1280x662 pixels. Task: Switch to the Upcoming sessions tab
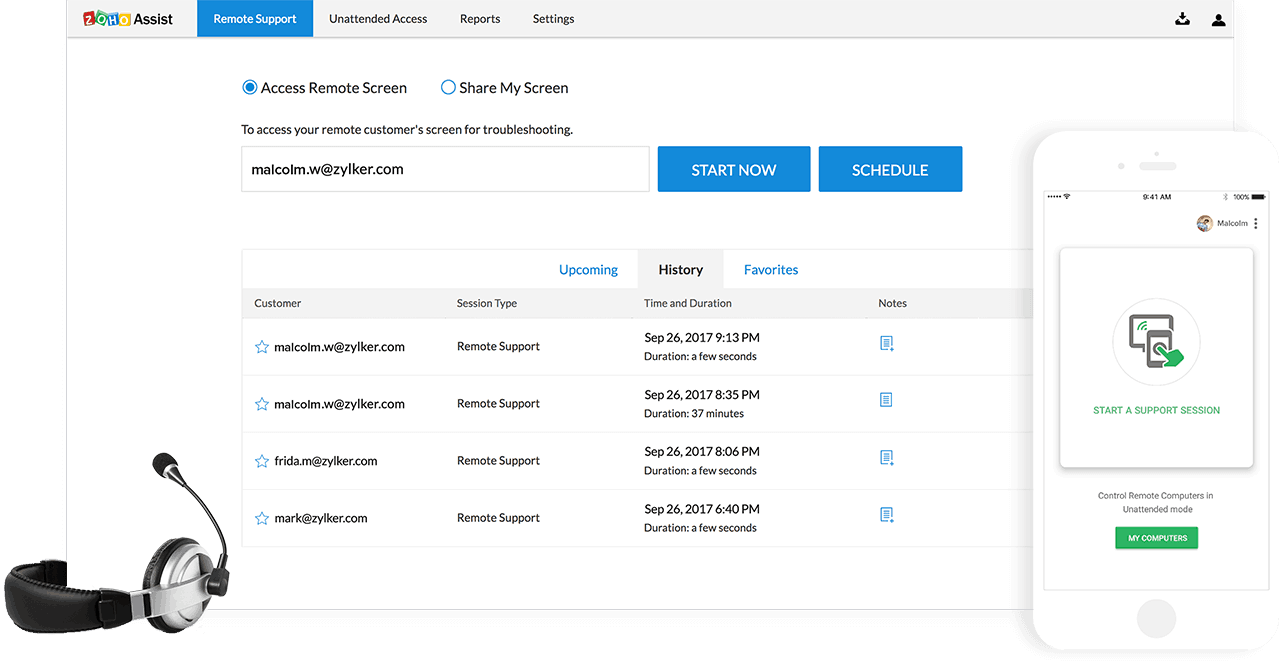[x=588, y=269]
